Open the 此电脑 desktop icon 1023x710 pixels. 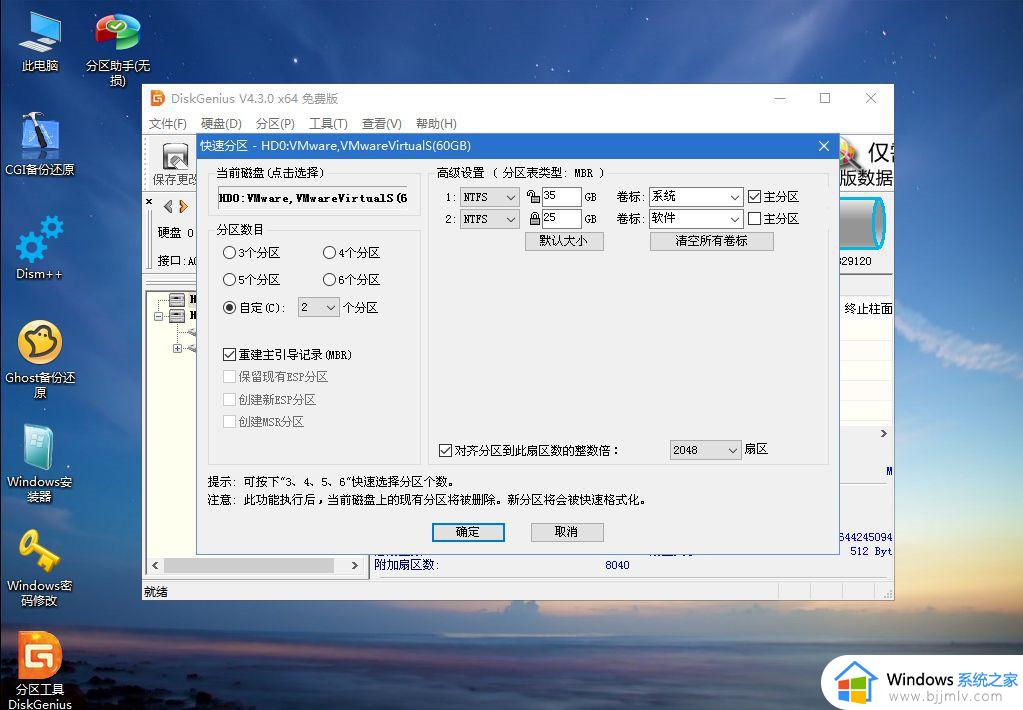point(40,42)
